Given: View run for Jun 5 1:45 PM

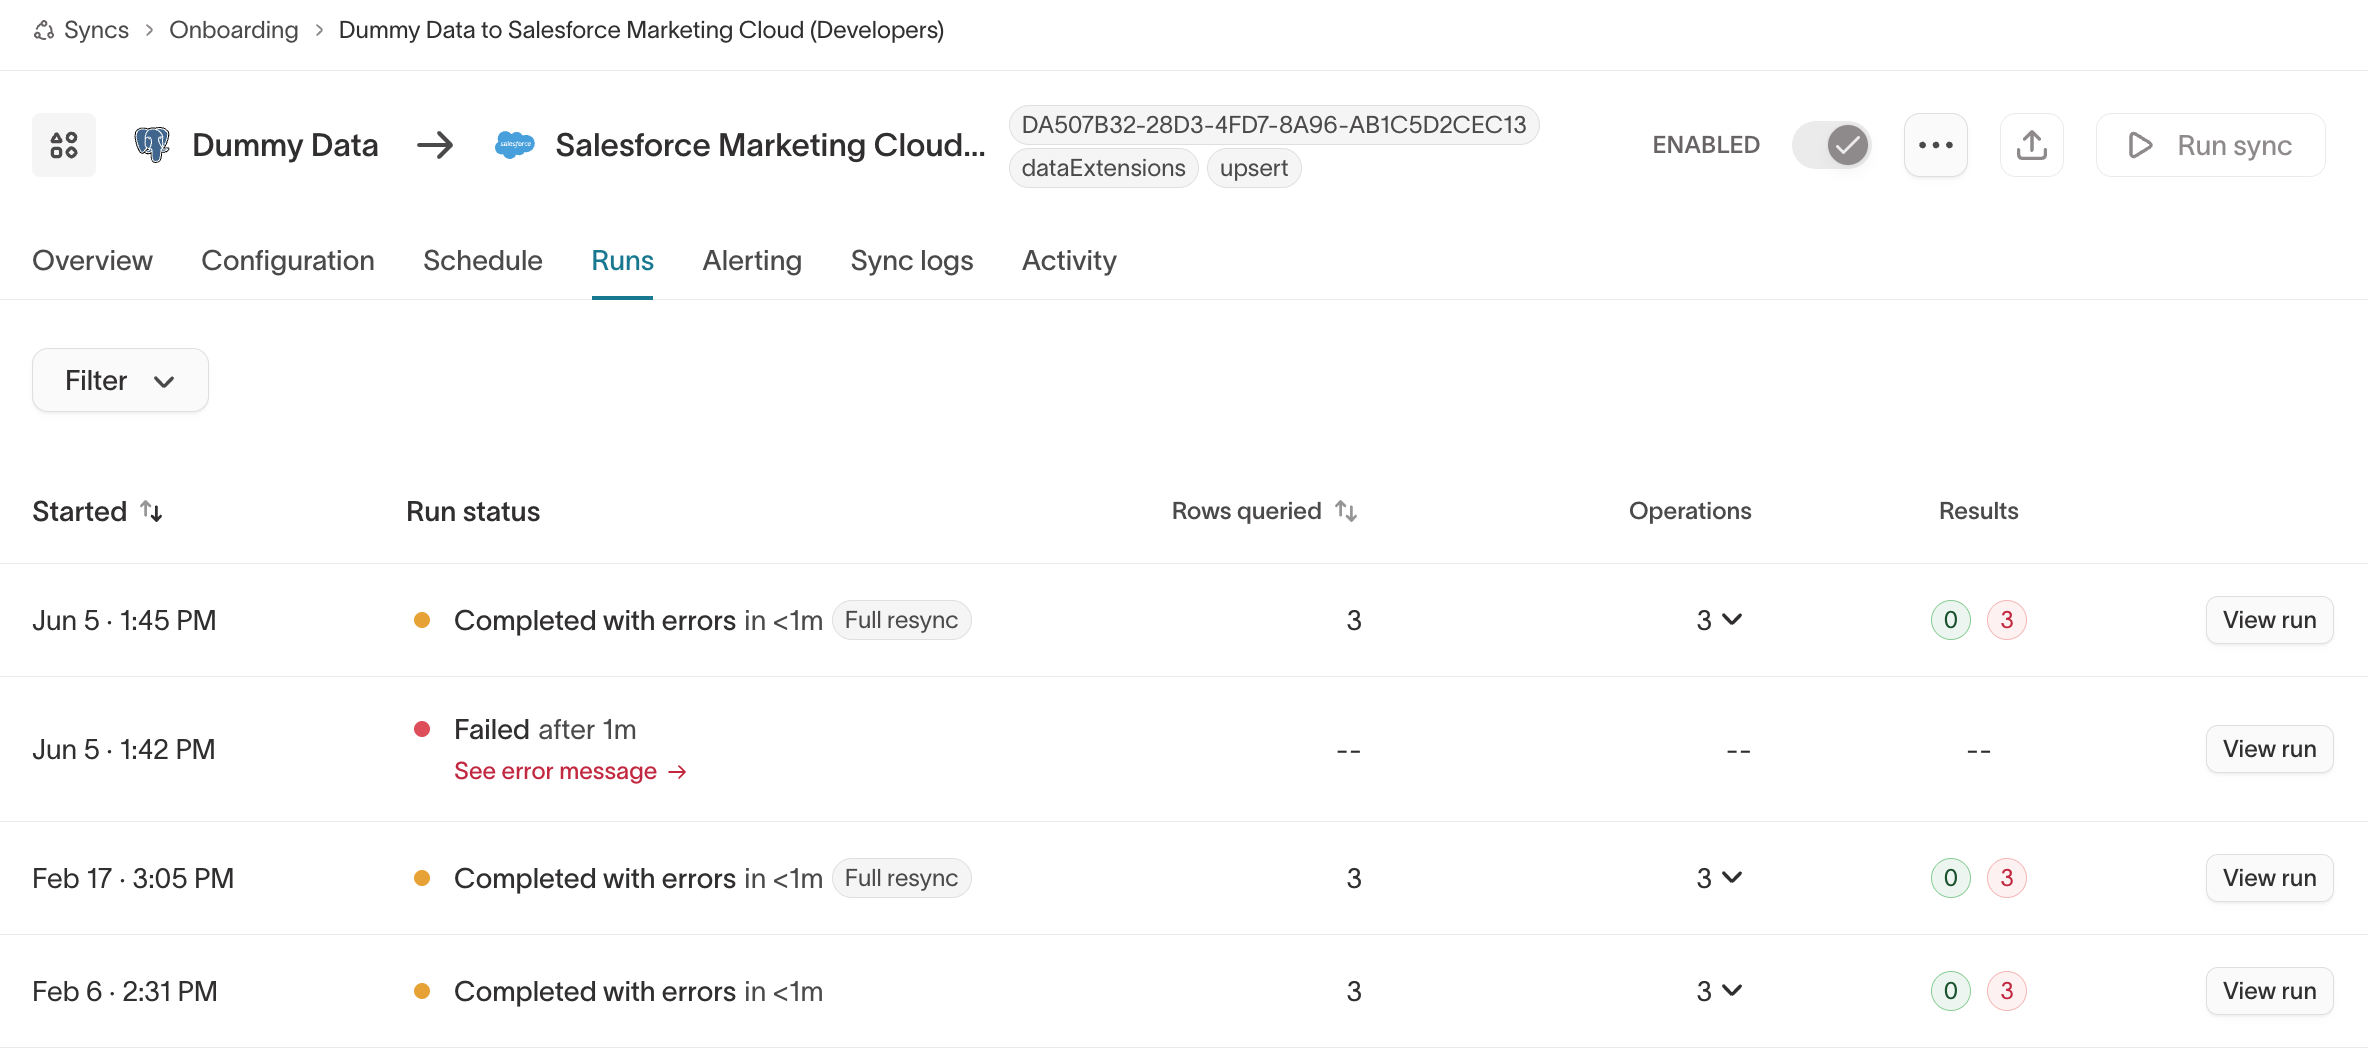Looking at the screenshot, I should 2269,620.
